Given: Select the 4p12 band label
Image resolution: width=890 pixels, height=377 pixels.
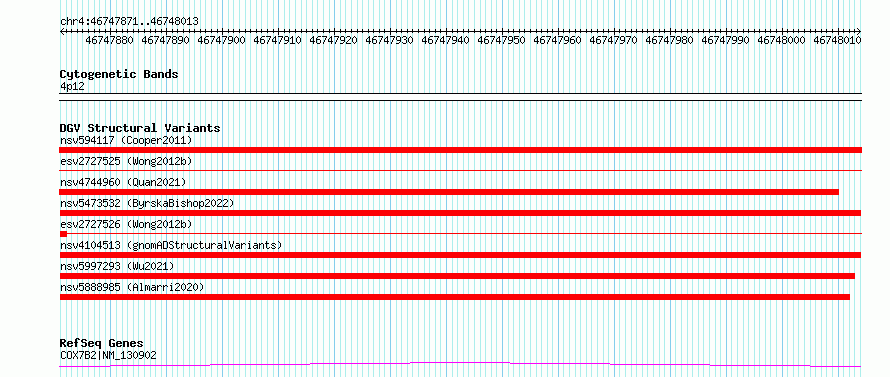Looking at the screenshot, I should 72,87.
